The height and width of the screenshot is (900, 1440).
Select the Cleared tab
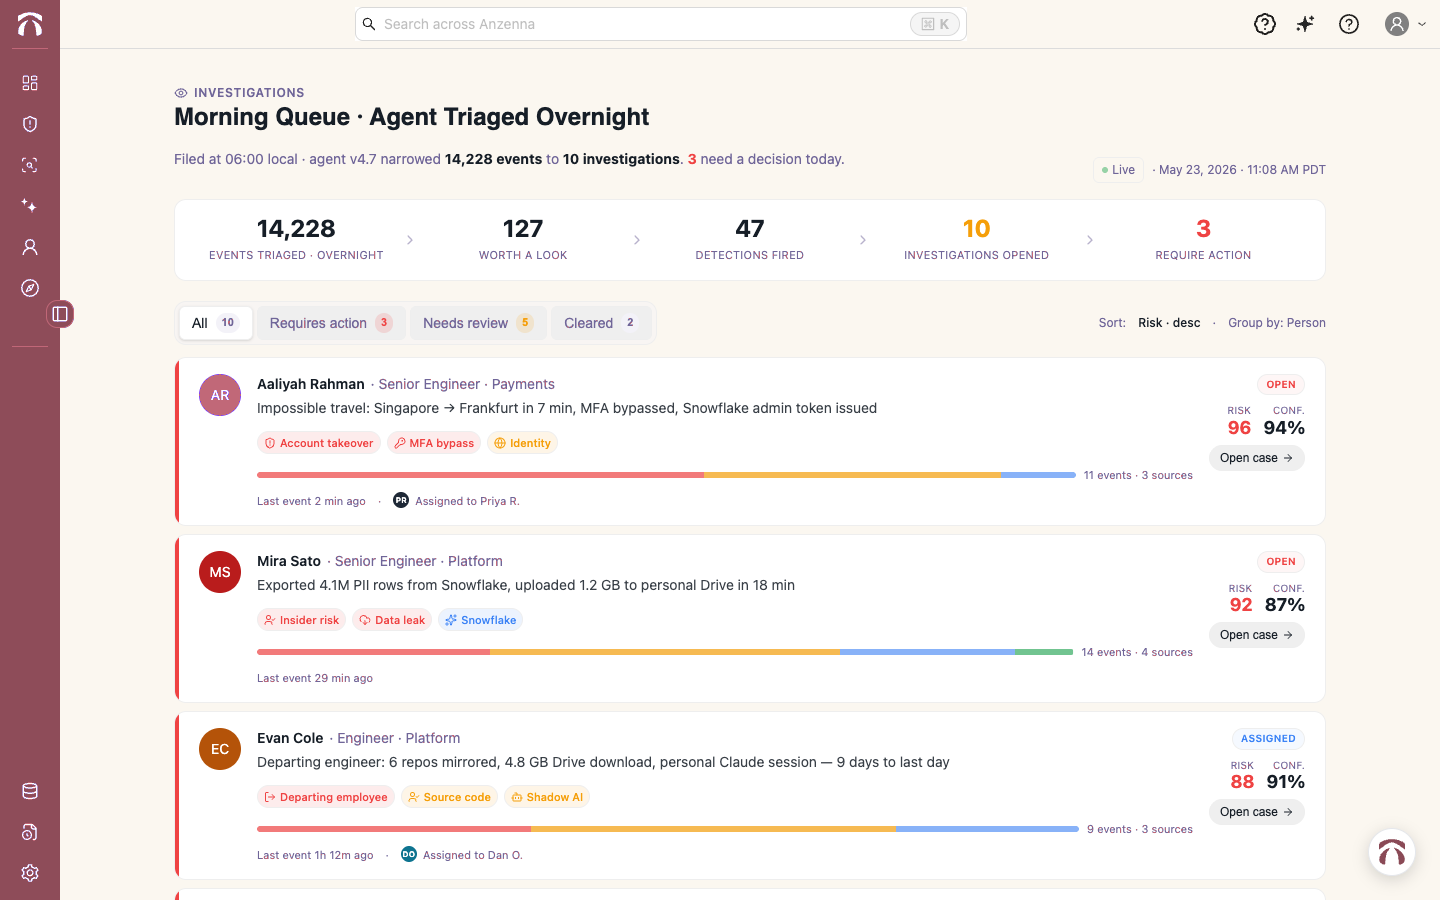click(600, 323)
